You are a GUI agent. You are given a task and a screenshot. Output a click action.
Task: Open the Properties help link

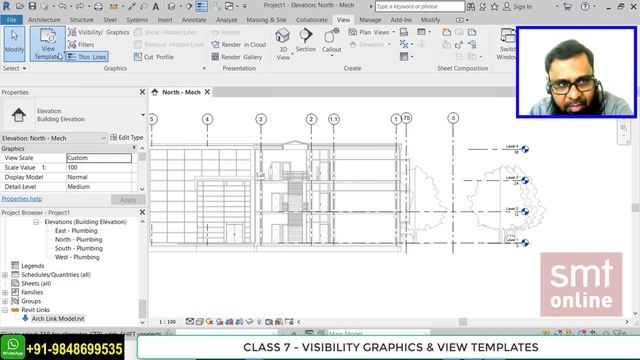(x=22, y=199)
